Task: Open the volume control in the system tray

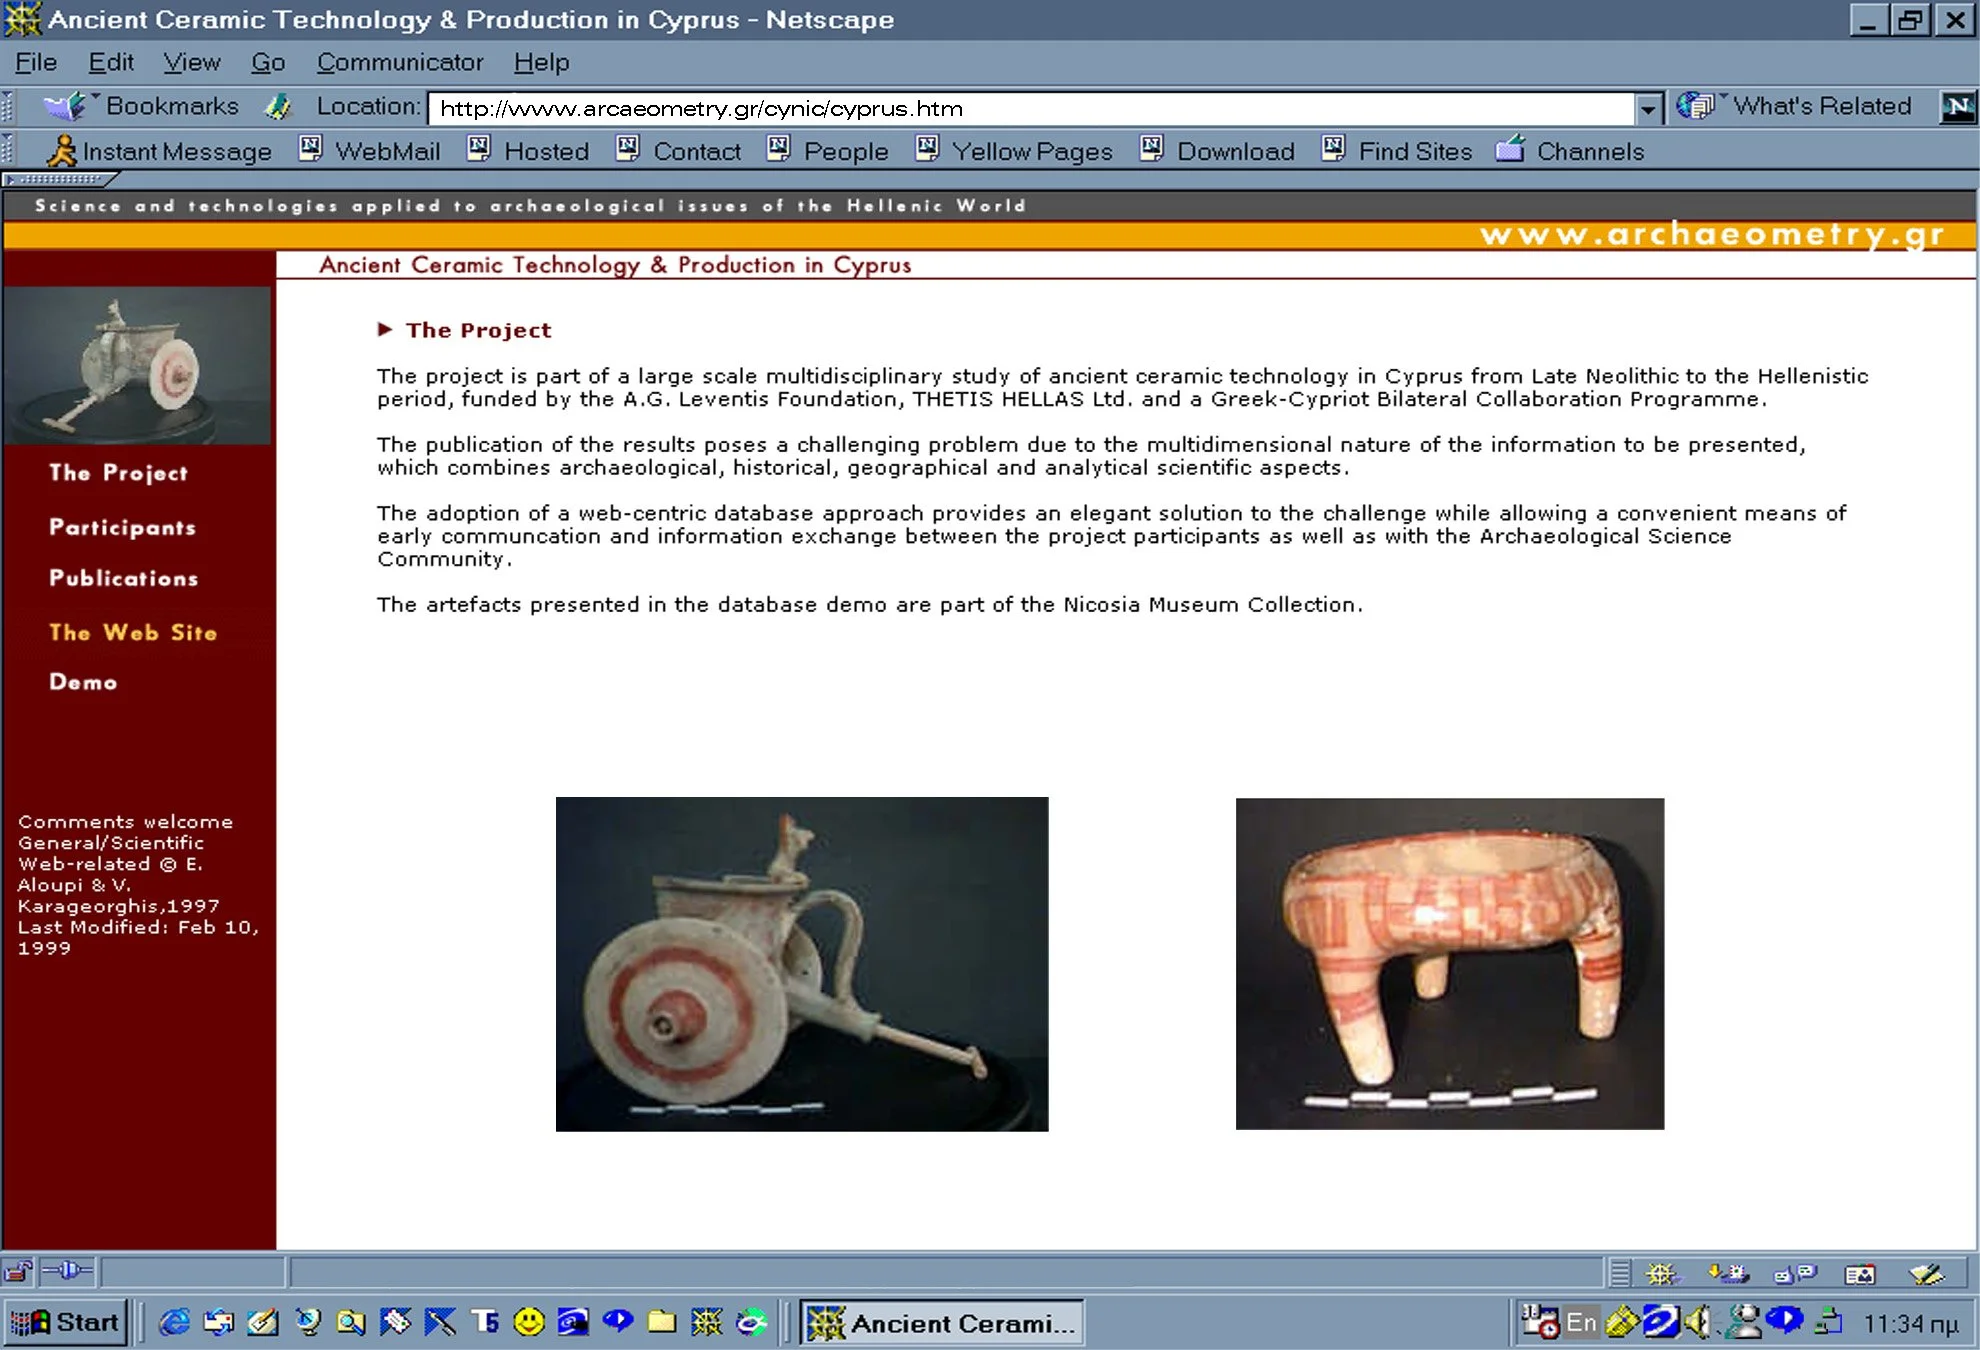Action: pos(1694,1321)
